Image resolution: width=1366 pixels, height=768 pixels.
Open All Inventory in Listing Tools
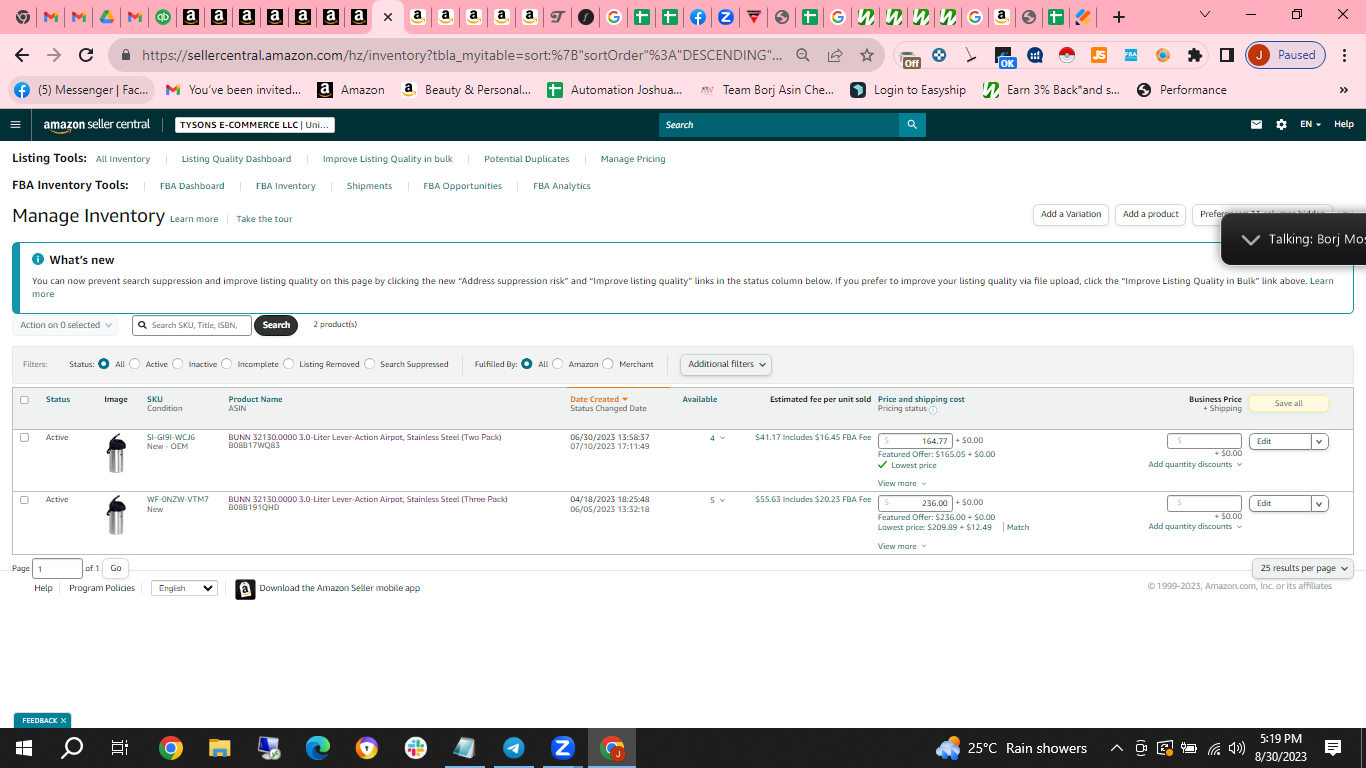click(x=123, y=159)
